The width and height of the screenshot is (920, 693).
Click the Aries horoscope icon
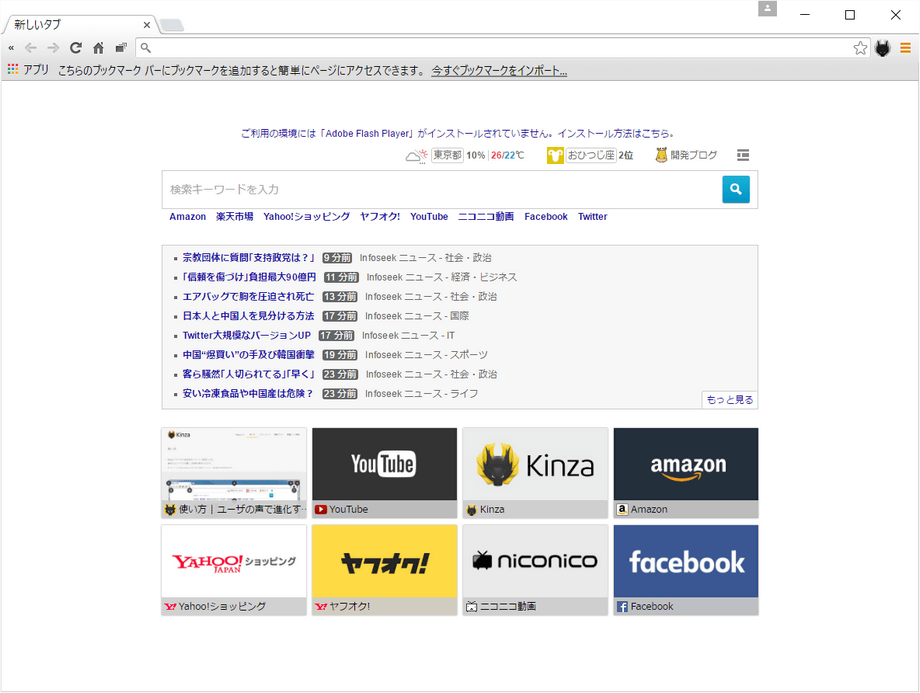tap(555, 155)
